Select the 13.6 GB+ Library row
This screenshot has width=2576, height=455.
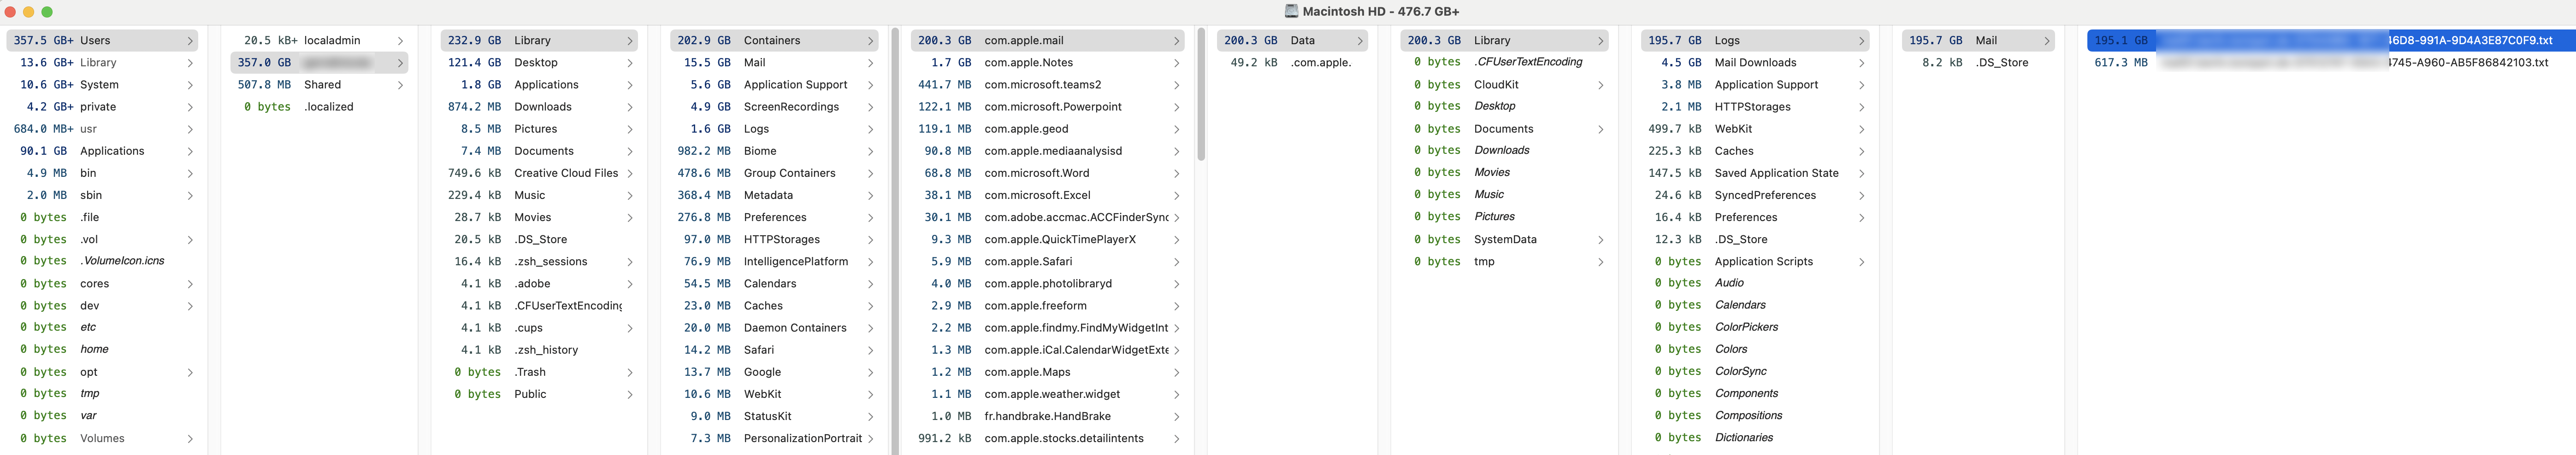[102, 63]
